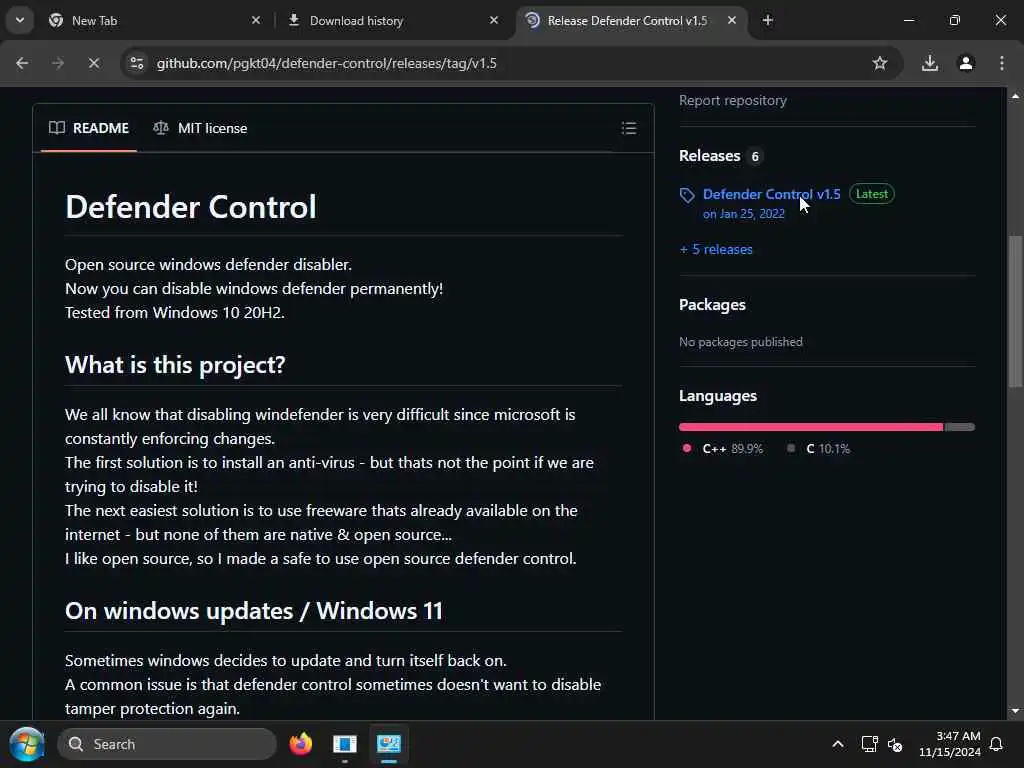This screenshot has height=768, width=1024.
Task: Open the white window app in taskbar
Action: (345, 744)
